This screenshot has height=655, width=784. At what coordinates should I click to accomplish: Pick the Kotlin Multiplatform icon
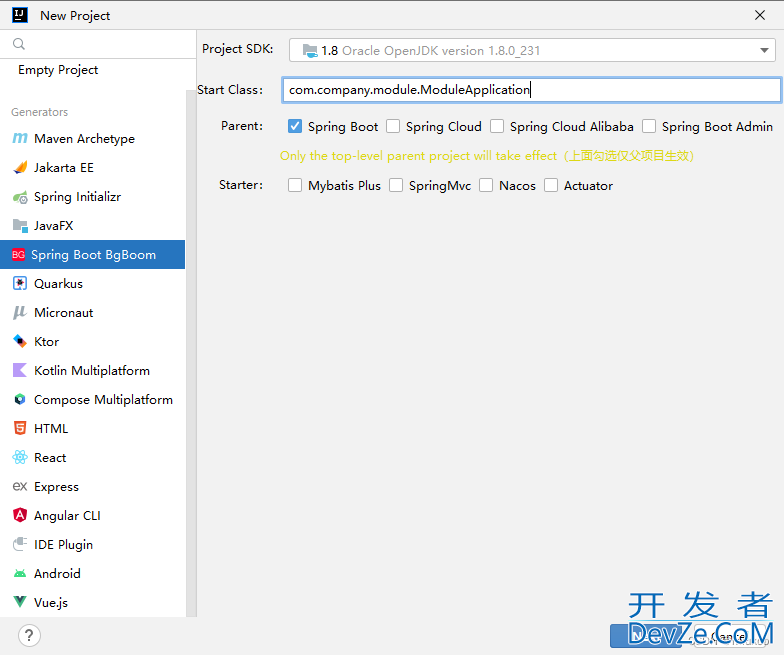point(19,371)
